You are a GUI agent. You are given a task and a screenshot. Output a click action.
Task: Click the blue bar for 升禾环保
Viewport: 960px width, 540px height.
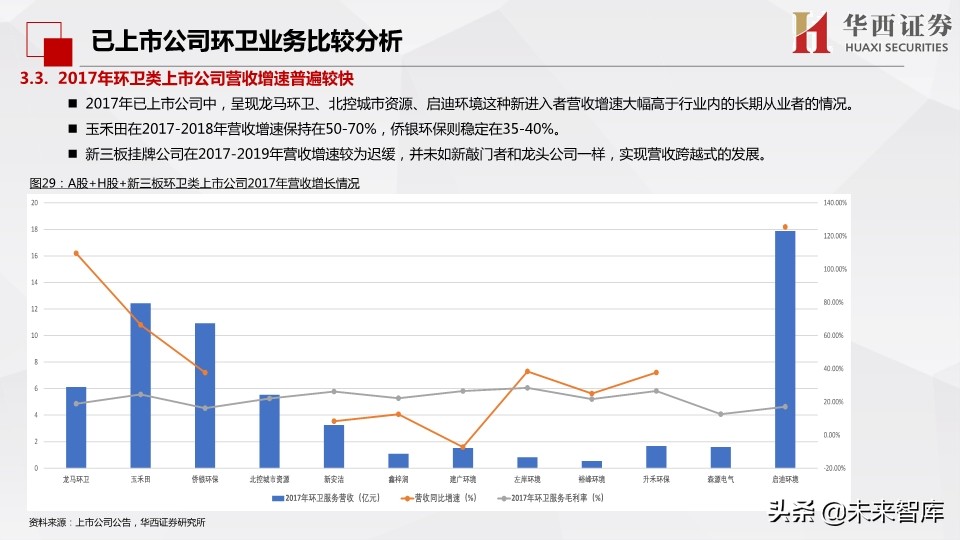pos(656,457)
